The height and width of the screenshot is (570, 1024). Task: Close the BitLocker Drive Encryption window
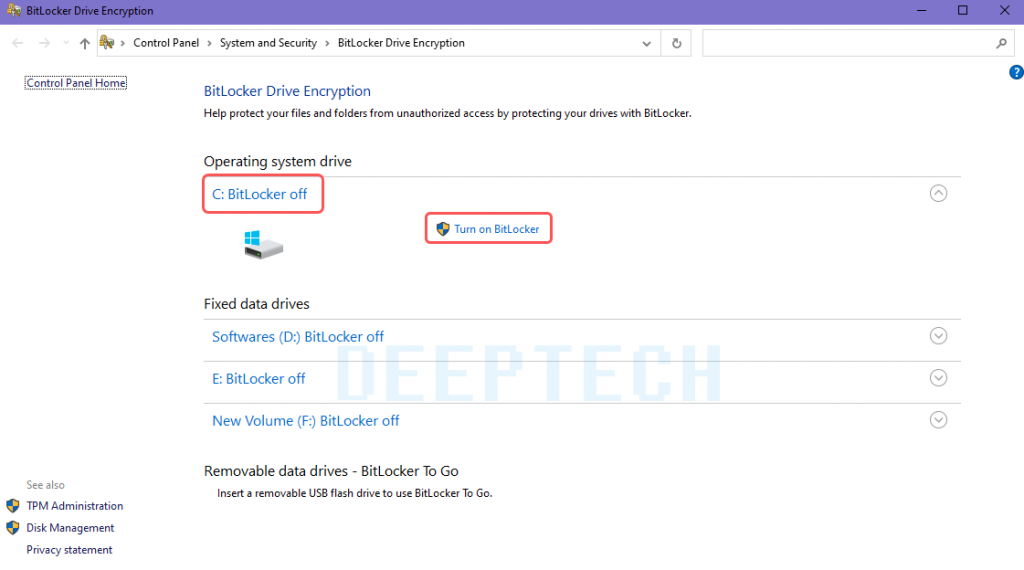(x=1004, y=10)
